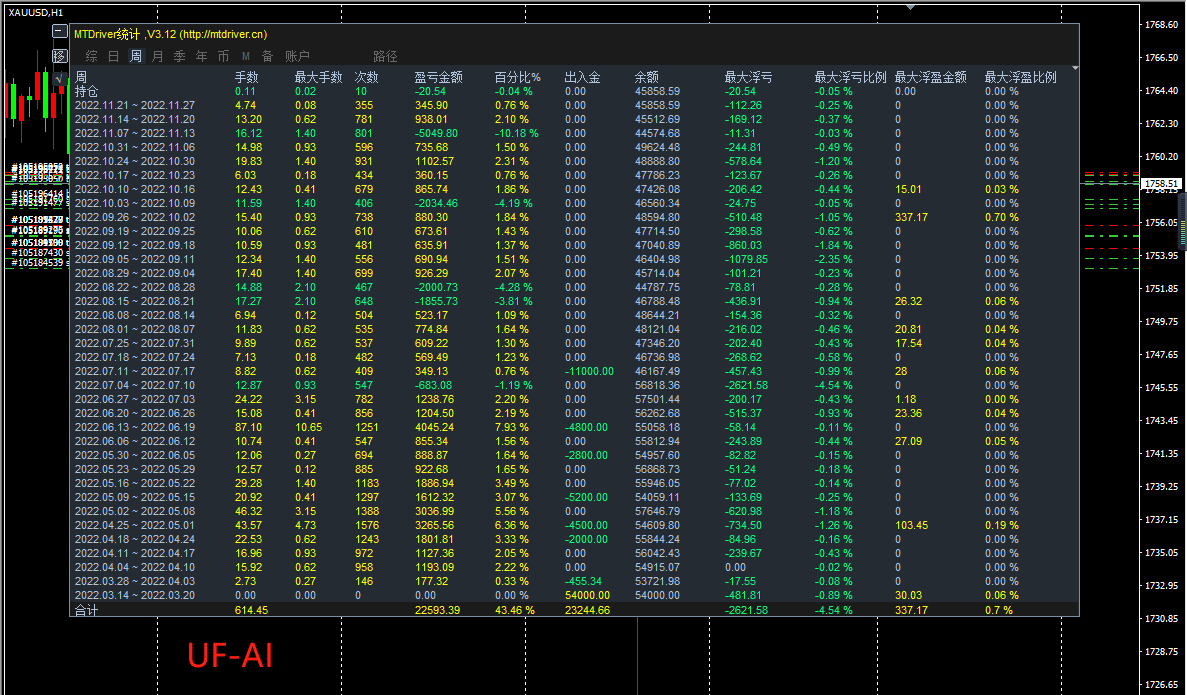Open the 季 quarterly tab

pyautogui.click(x=179, y=56)
